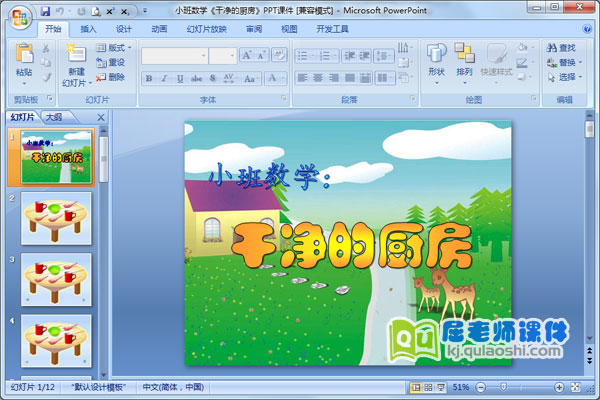Adjust the zoom slider handle

coord(504,387)
